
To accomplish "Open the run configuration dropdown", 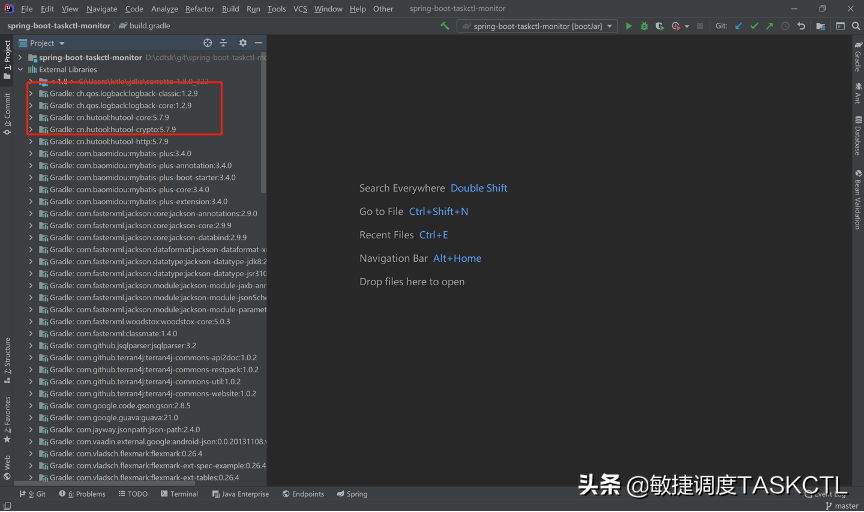I will [537, 26].
